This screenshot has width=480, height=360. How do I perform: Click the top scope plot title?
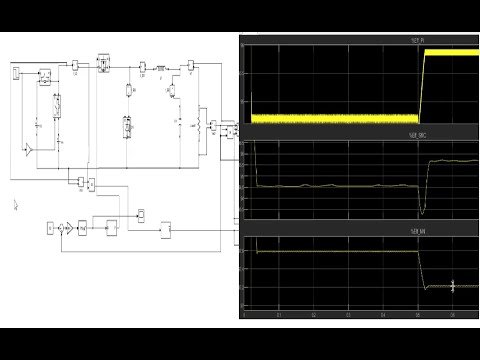click(417, 41)
